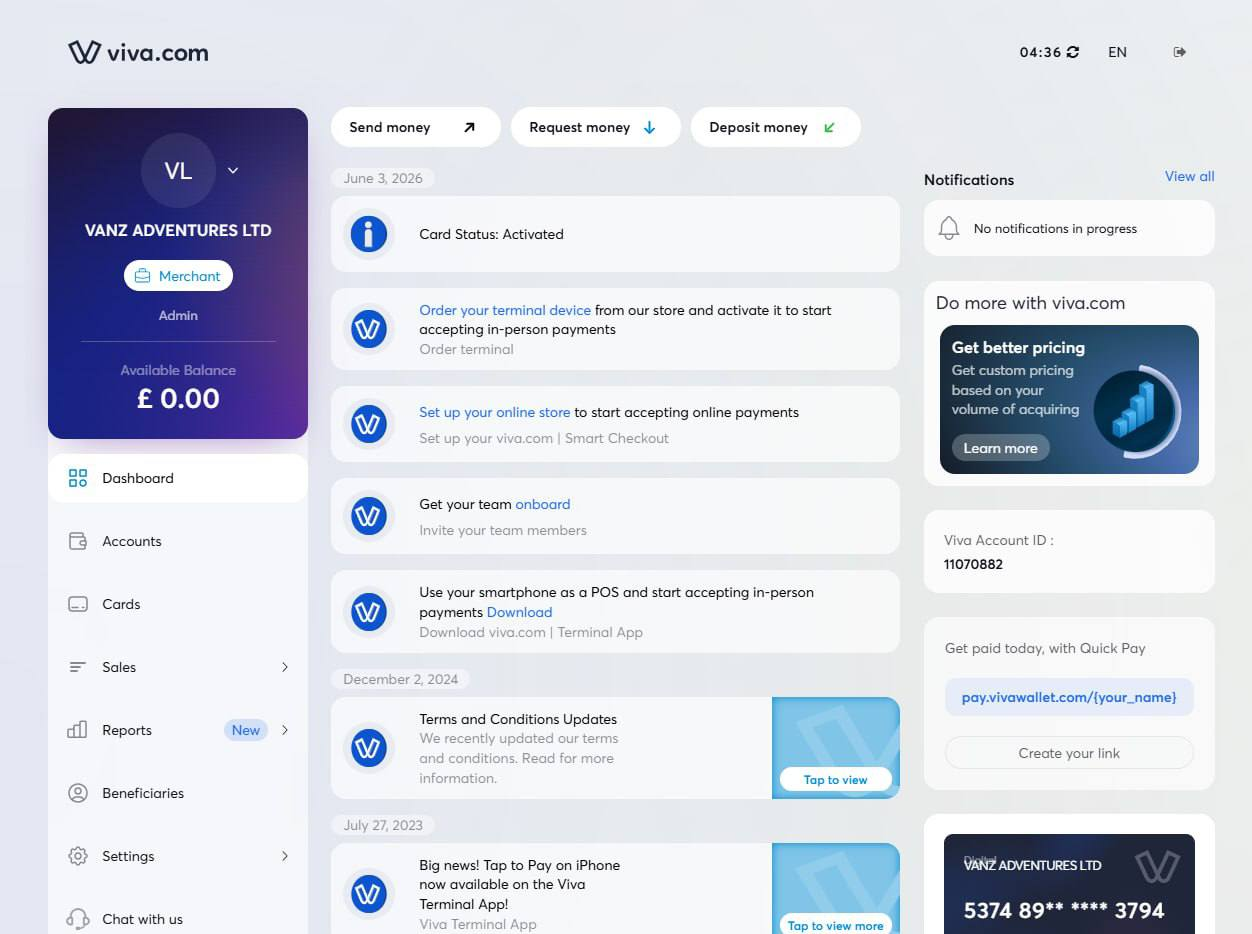Click the Deposit money button
Screen dimensions: 1252x934
coord(775,127)
